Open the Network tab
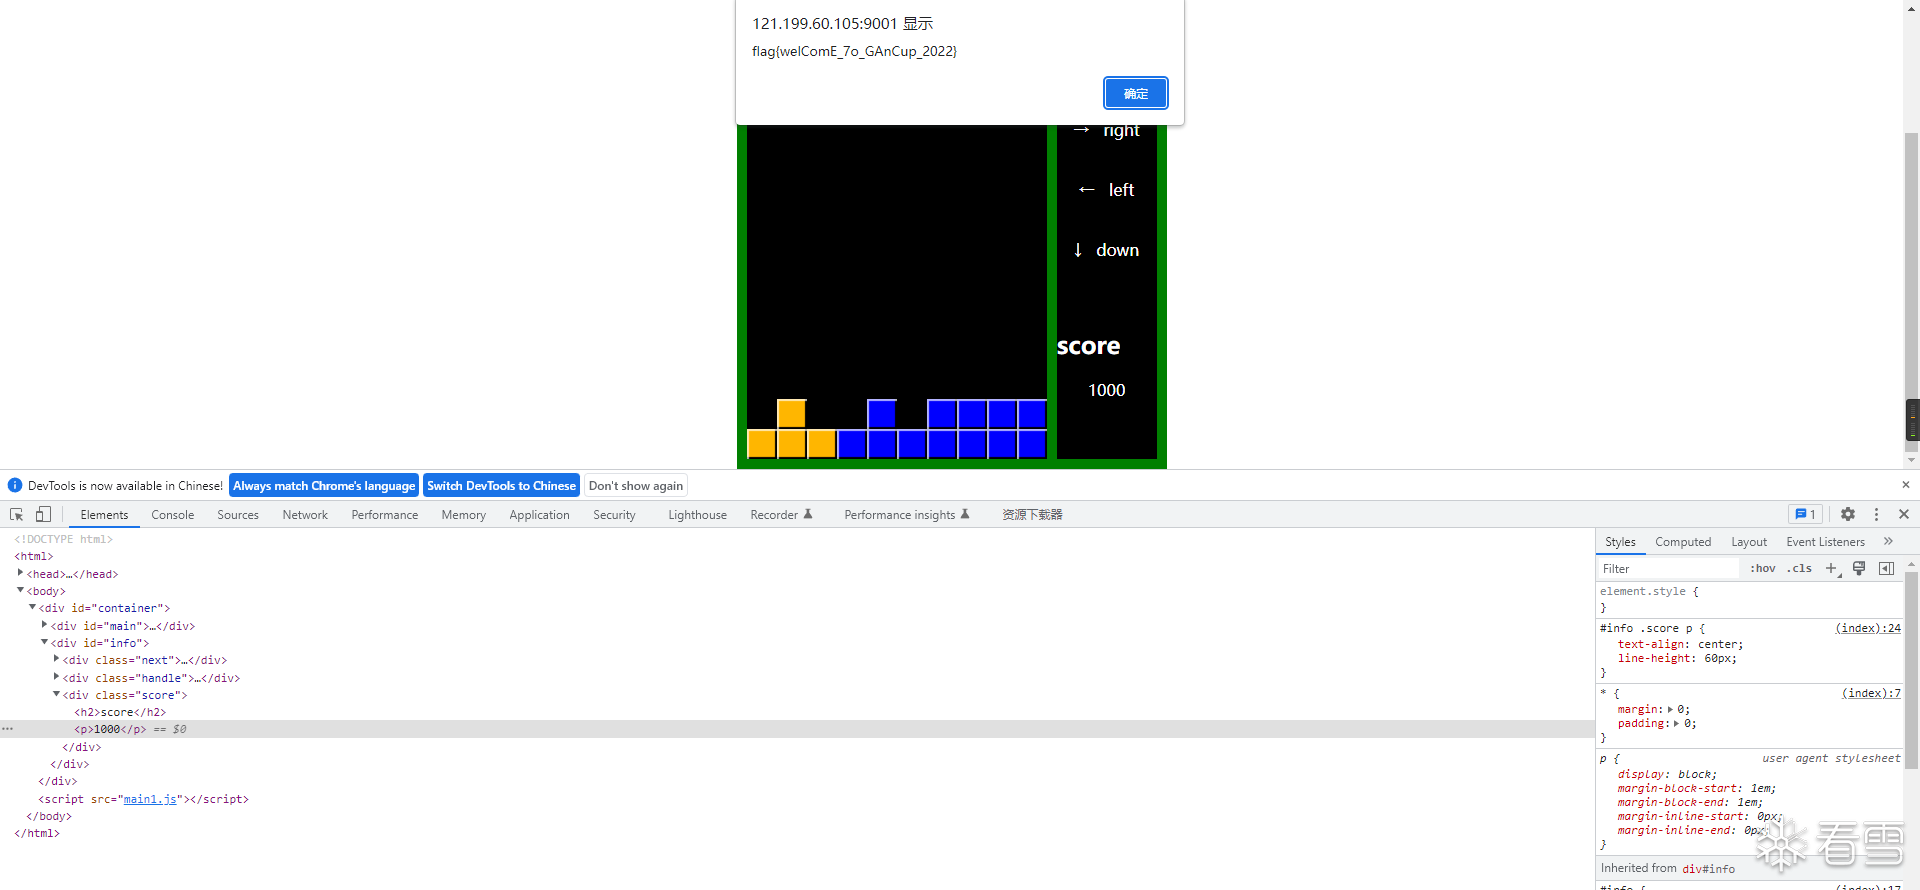 (305, 514)
